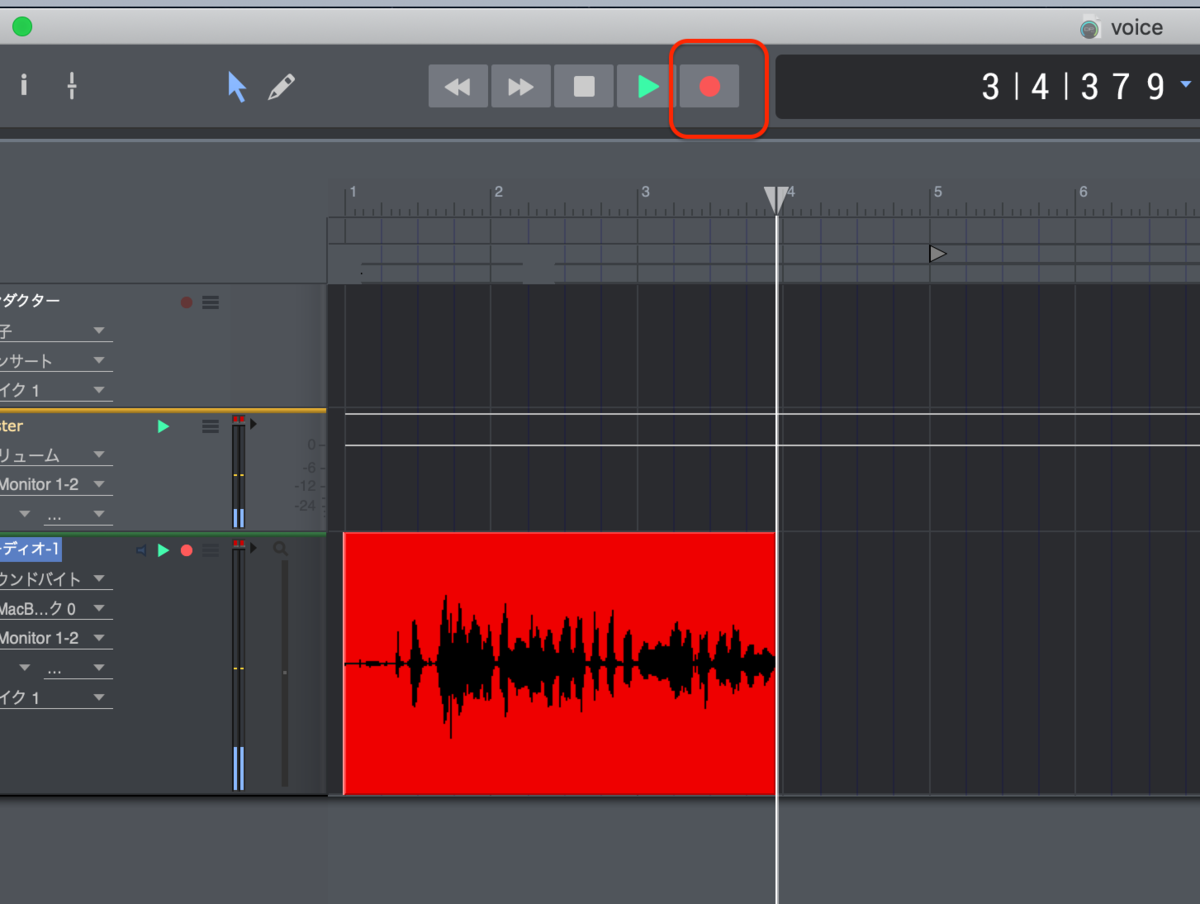Image resolution: width=1200 pixels, height=904 pixels.
Task: Click the playhead wiper on the time ruler
Action: tap(776, 200)
